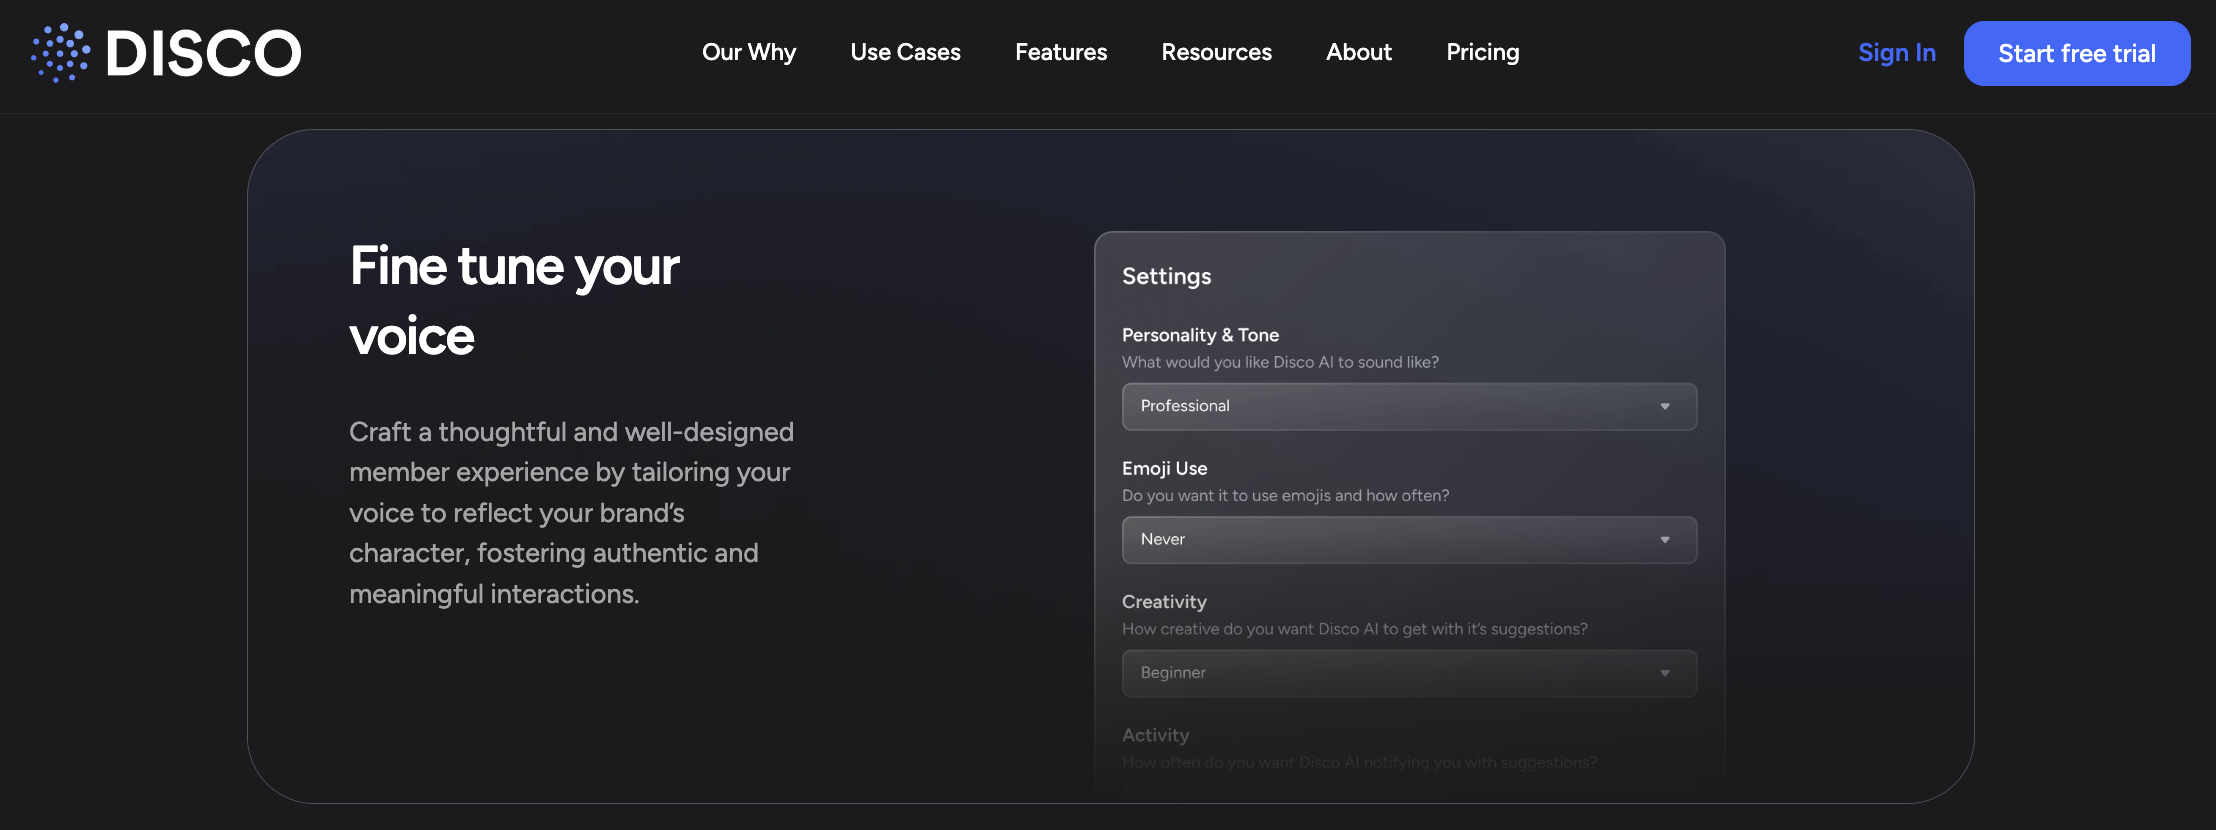Viewport: 2216px width, 830px height.
Task: Open the Never emoji use dropdown
Action: coord(1409,540)
